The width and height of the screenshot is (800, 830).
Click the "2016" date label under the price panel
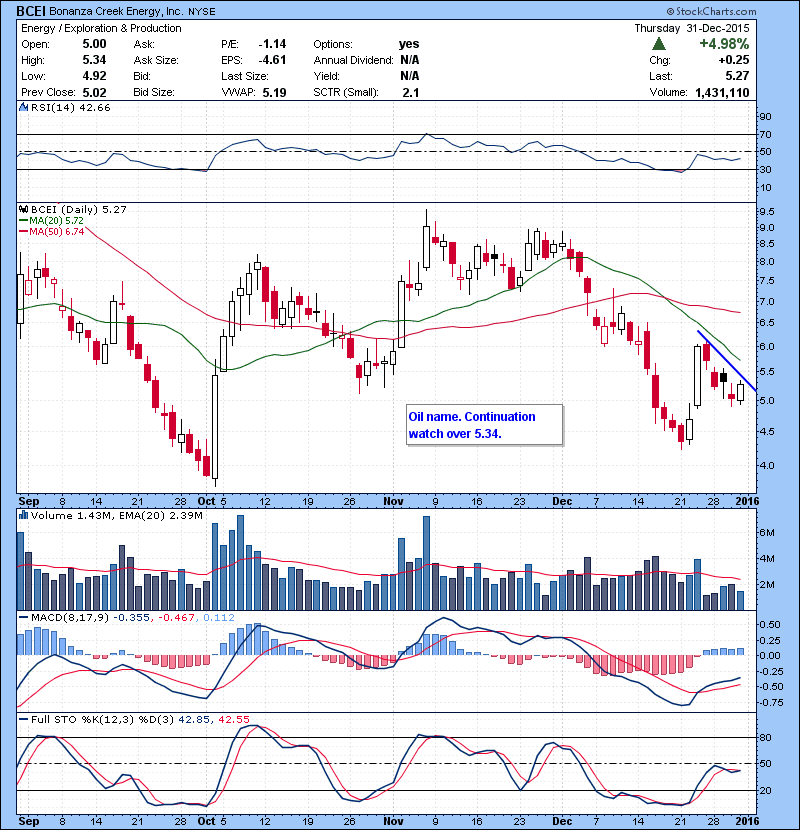pyautogui.click(x=747, y=501)
